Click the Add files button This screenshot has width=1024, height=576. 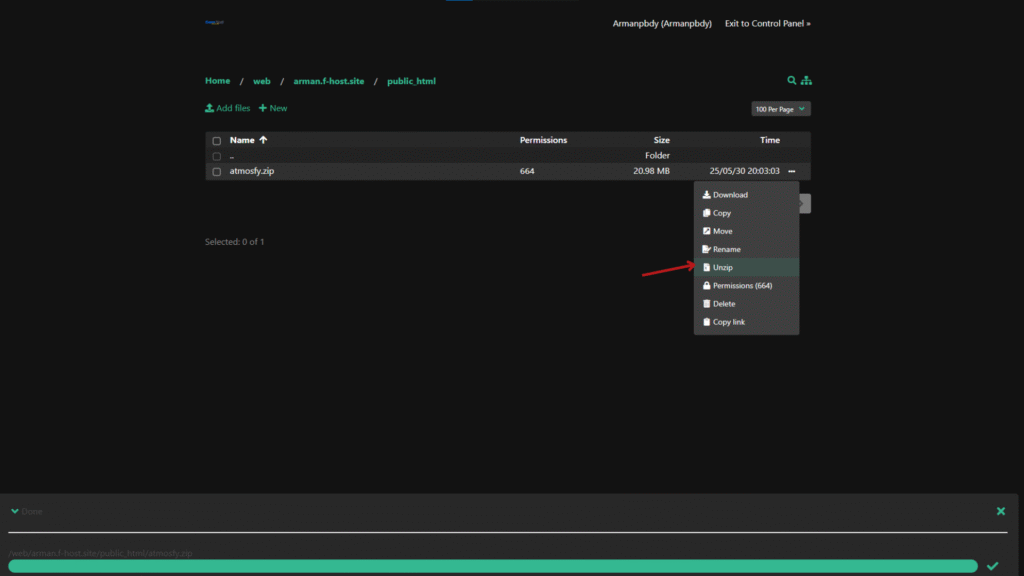coord(228,108)
